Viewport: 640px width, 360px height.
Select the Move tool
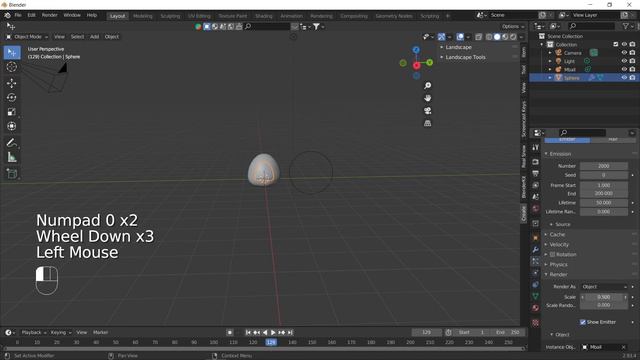(x=12, y=83)
